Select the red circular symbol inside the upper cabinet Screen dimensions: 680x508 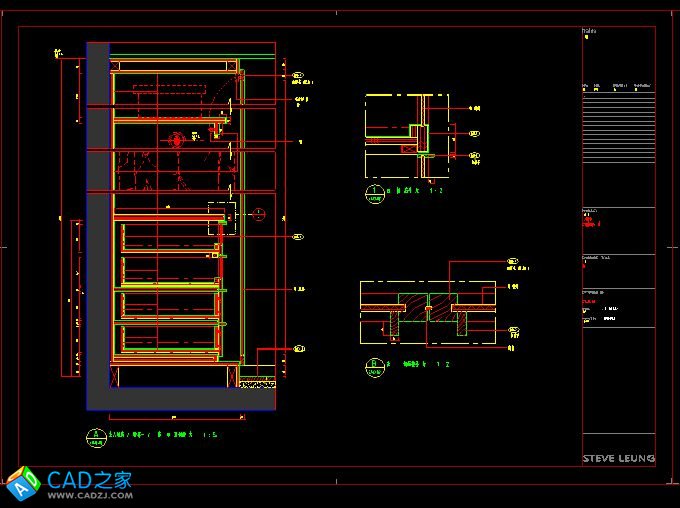(177, 139)
